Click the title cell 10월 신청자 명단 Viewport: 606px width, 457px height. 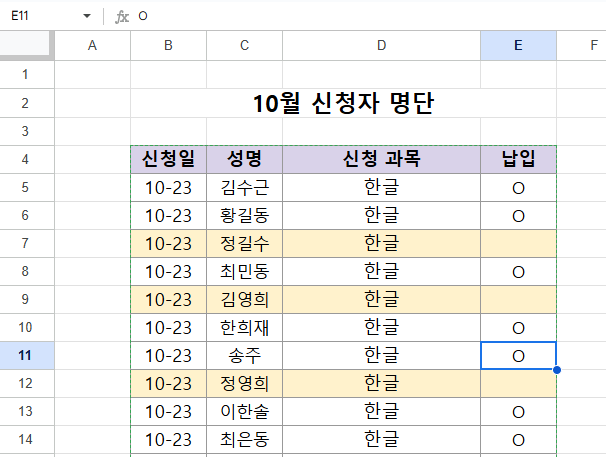344,103
